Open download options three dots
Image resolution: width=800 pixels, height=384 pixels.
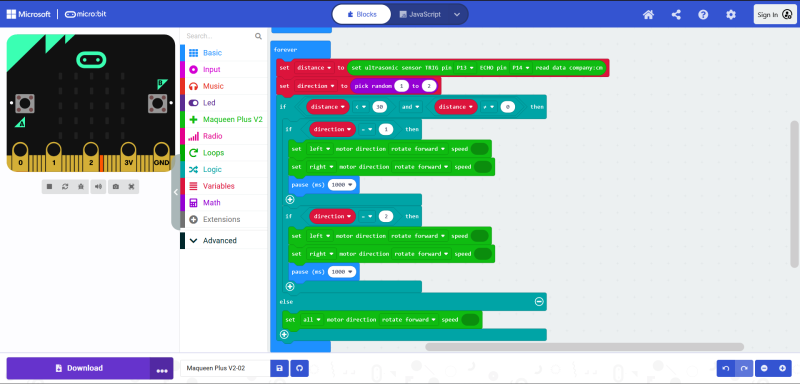[x=162, y=369]
